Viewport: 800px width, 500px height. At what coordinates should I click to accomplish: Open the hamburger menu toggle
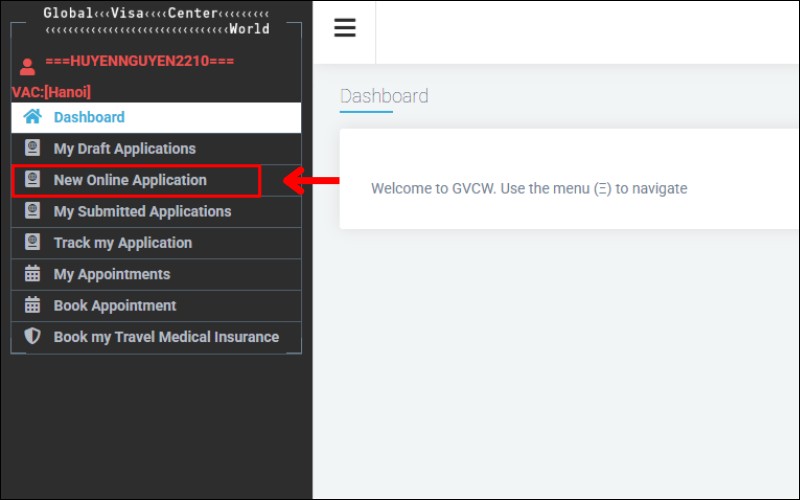(x=345, y=28)
